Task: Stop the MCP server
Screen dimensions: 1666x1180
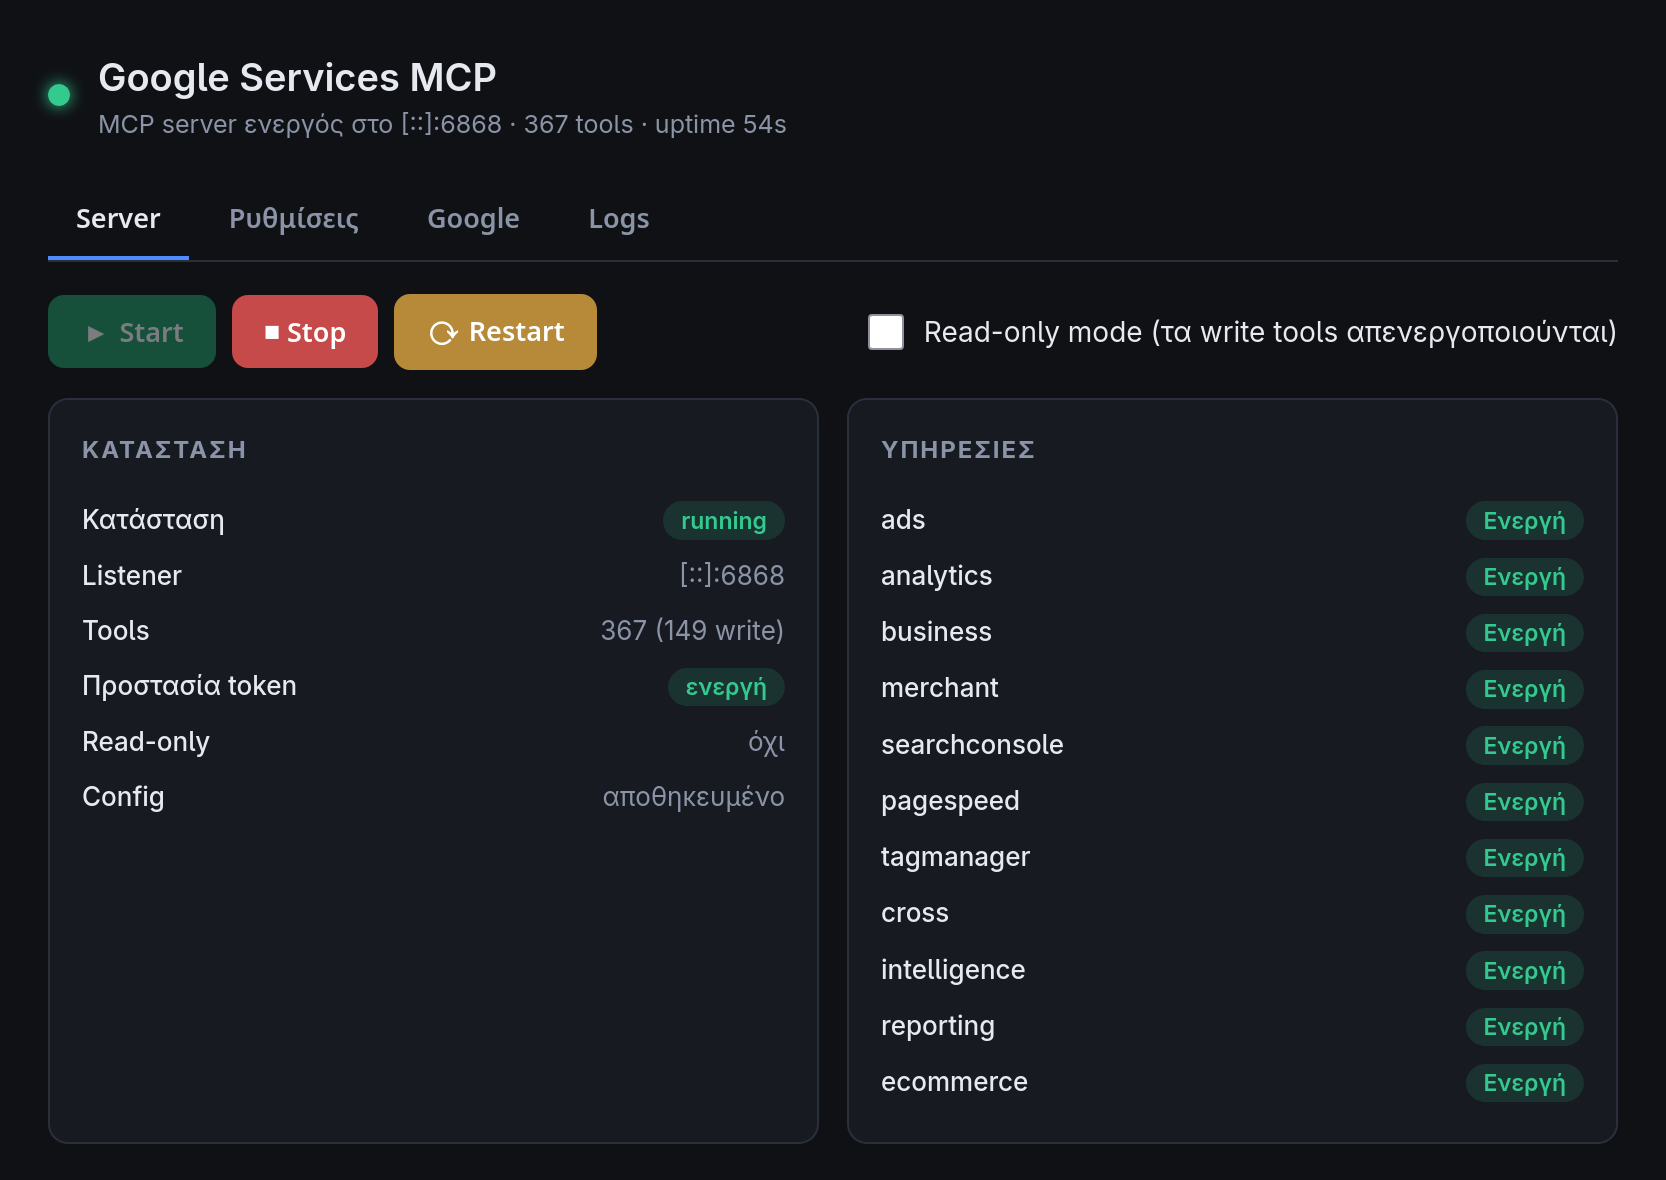Action: pos(305,332)
